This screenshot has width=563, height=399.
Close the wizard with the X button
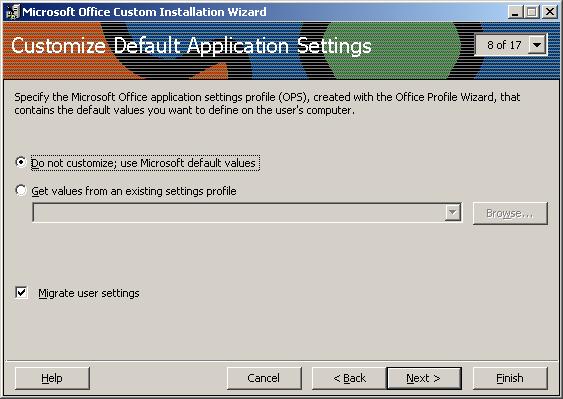549,12
